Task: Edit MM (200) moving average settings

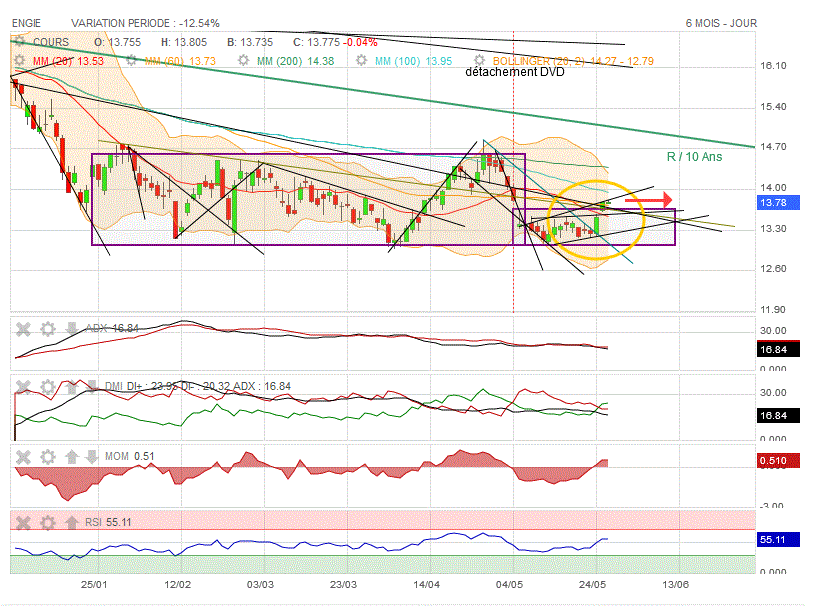Action: (242, 62)
